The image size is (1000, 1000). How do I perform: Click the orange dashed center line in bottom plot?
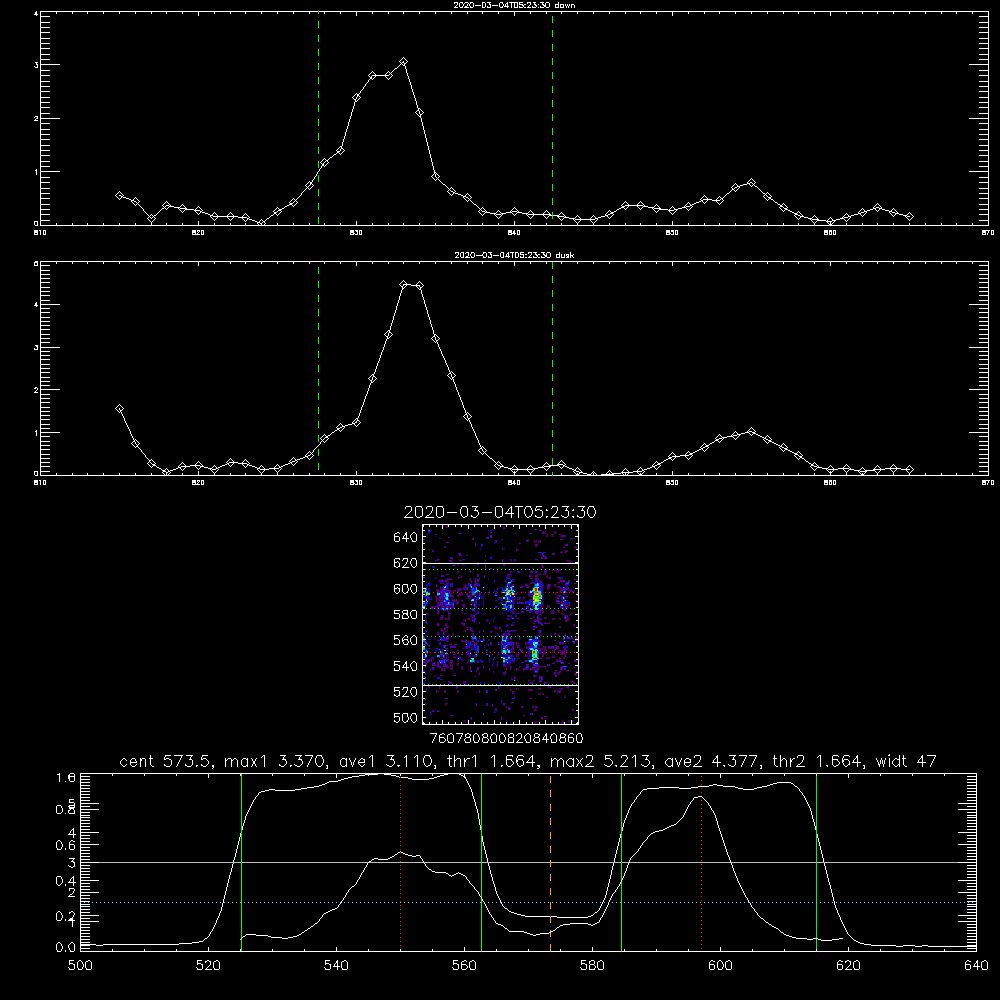click(550, 862)
